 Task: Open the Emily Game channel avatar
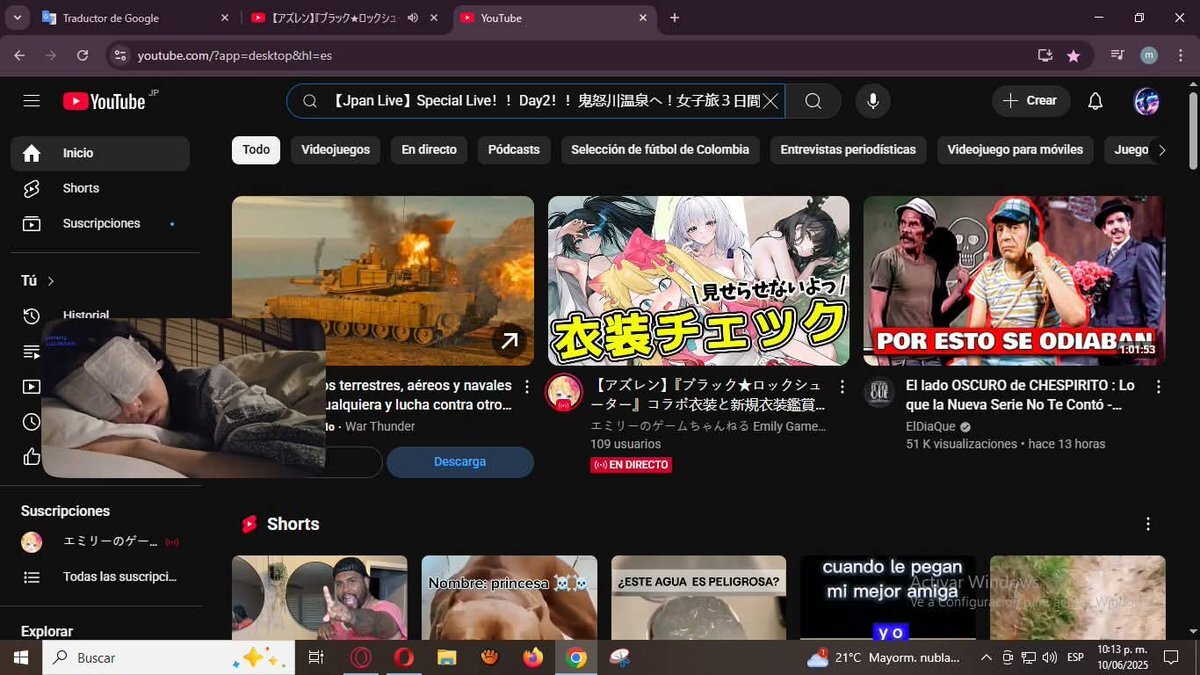[564, 392]
